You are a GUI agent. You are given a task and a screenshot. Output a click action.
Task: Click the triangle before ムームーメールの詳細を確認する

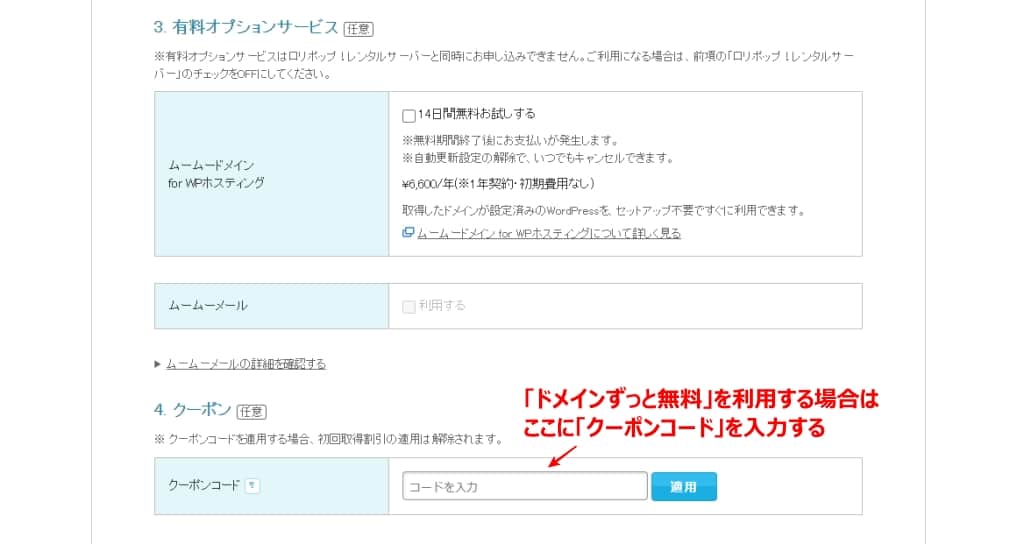[x=157, y=364]
